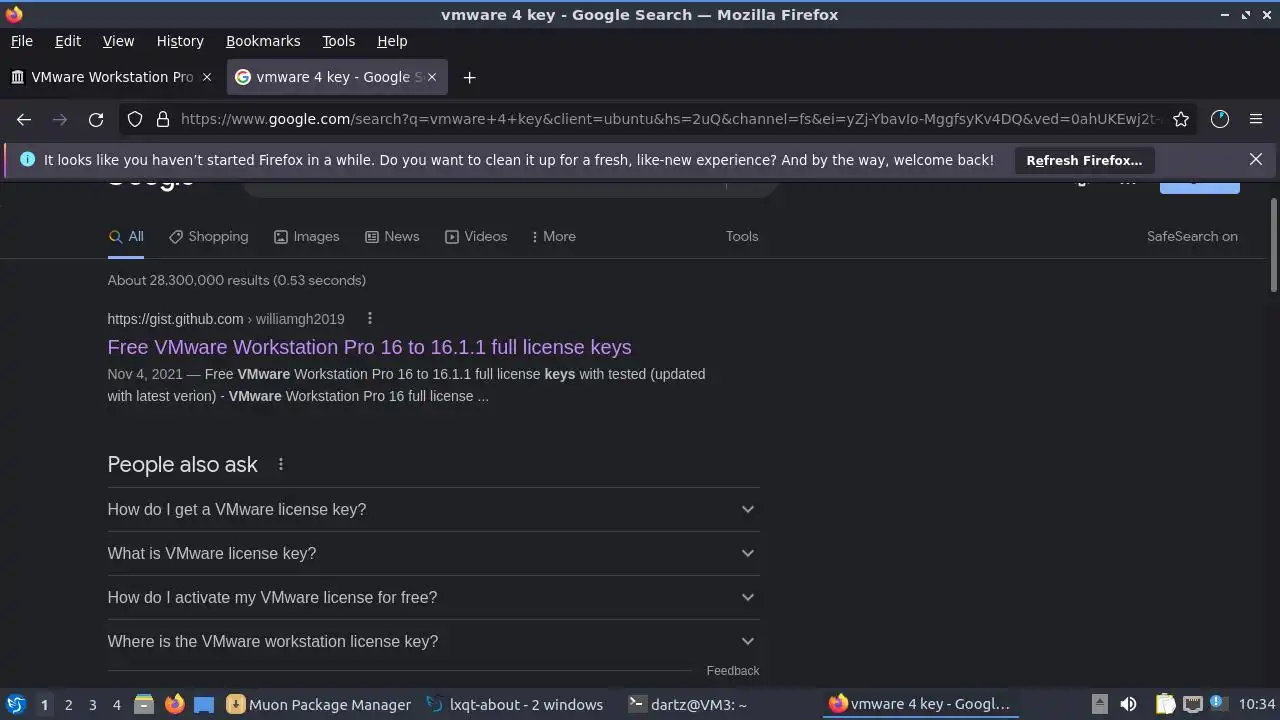
Task: Open the Google search Tools options
Action: 742,237
